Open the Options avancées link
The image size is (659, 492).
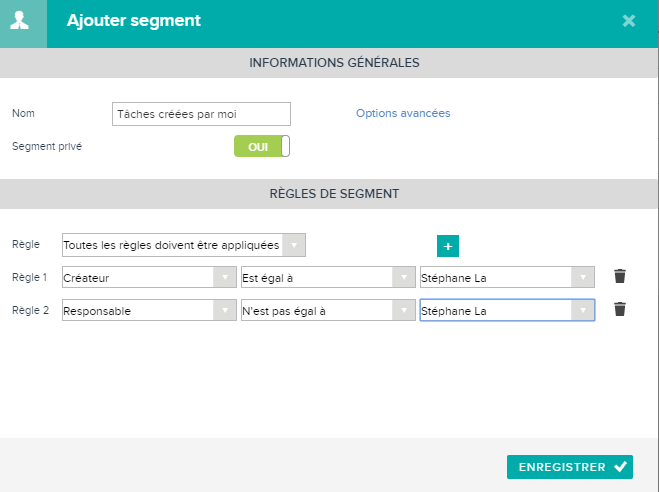click(x=403, y=113)
